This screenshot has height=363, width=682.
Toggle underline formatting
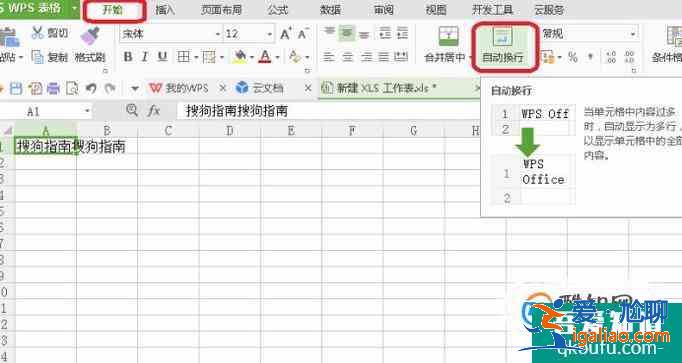(x=162, y=57)
